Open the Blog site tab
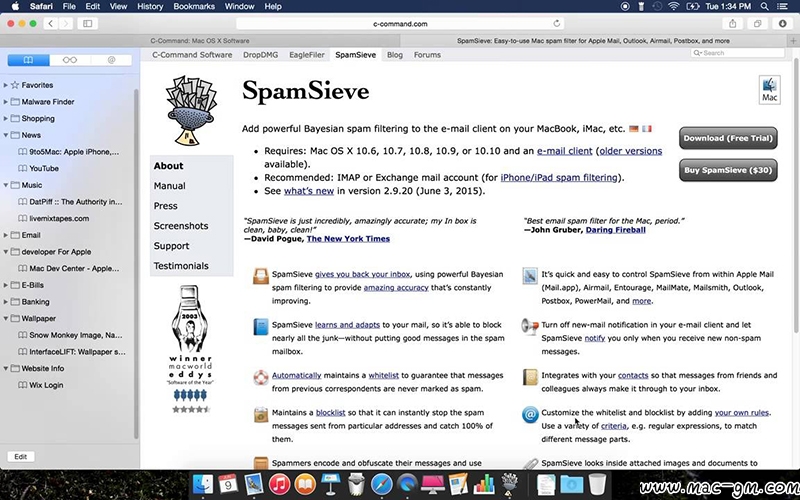This screenshot has height=500, width=800. (394, 55)
